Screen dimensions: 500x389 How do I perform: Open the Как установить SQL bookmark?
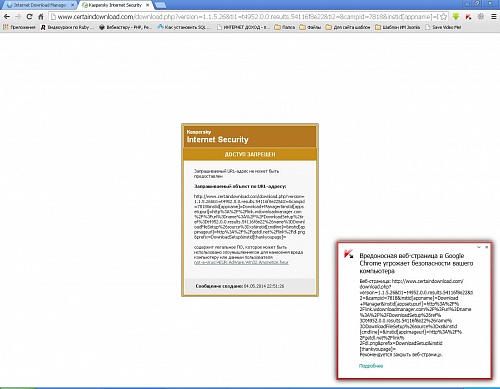pos(184,27)
